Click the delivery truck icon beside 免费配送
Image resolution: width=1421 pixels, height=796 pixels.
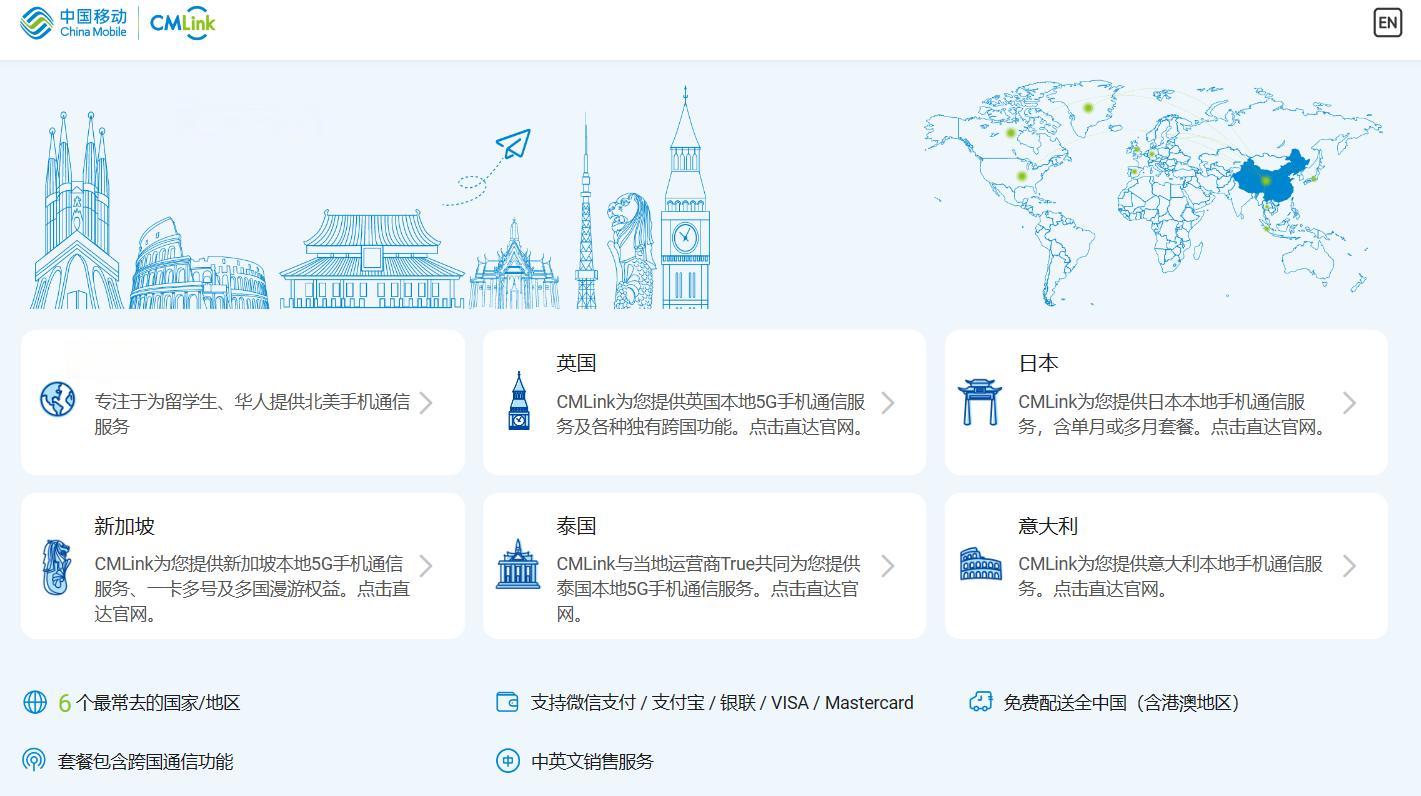click(x=980, y=702)
